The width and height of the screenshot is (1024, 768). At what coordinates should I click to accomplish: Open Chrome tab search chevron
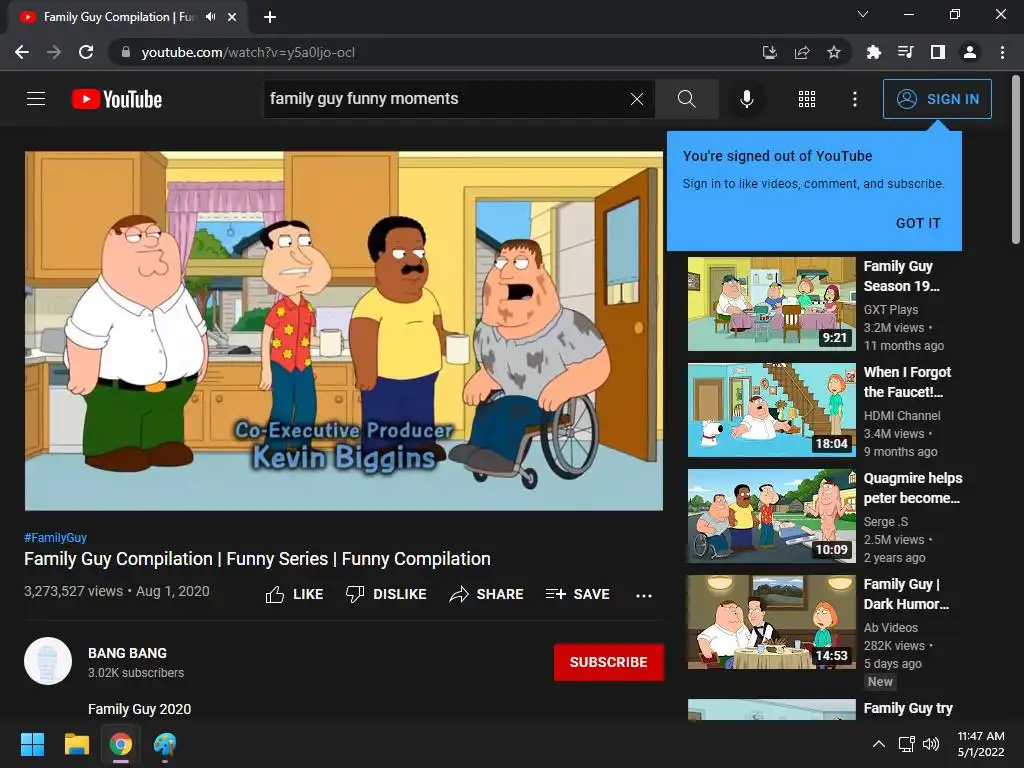863,14
